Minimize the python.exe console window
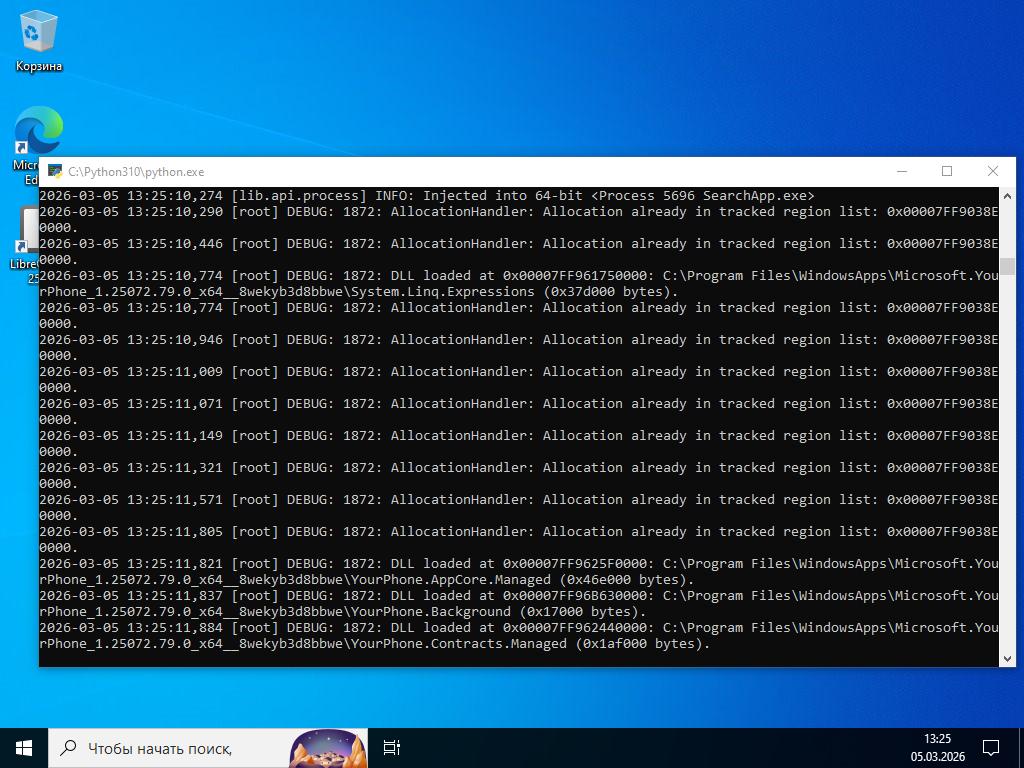 point(901,171)
